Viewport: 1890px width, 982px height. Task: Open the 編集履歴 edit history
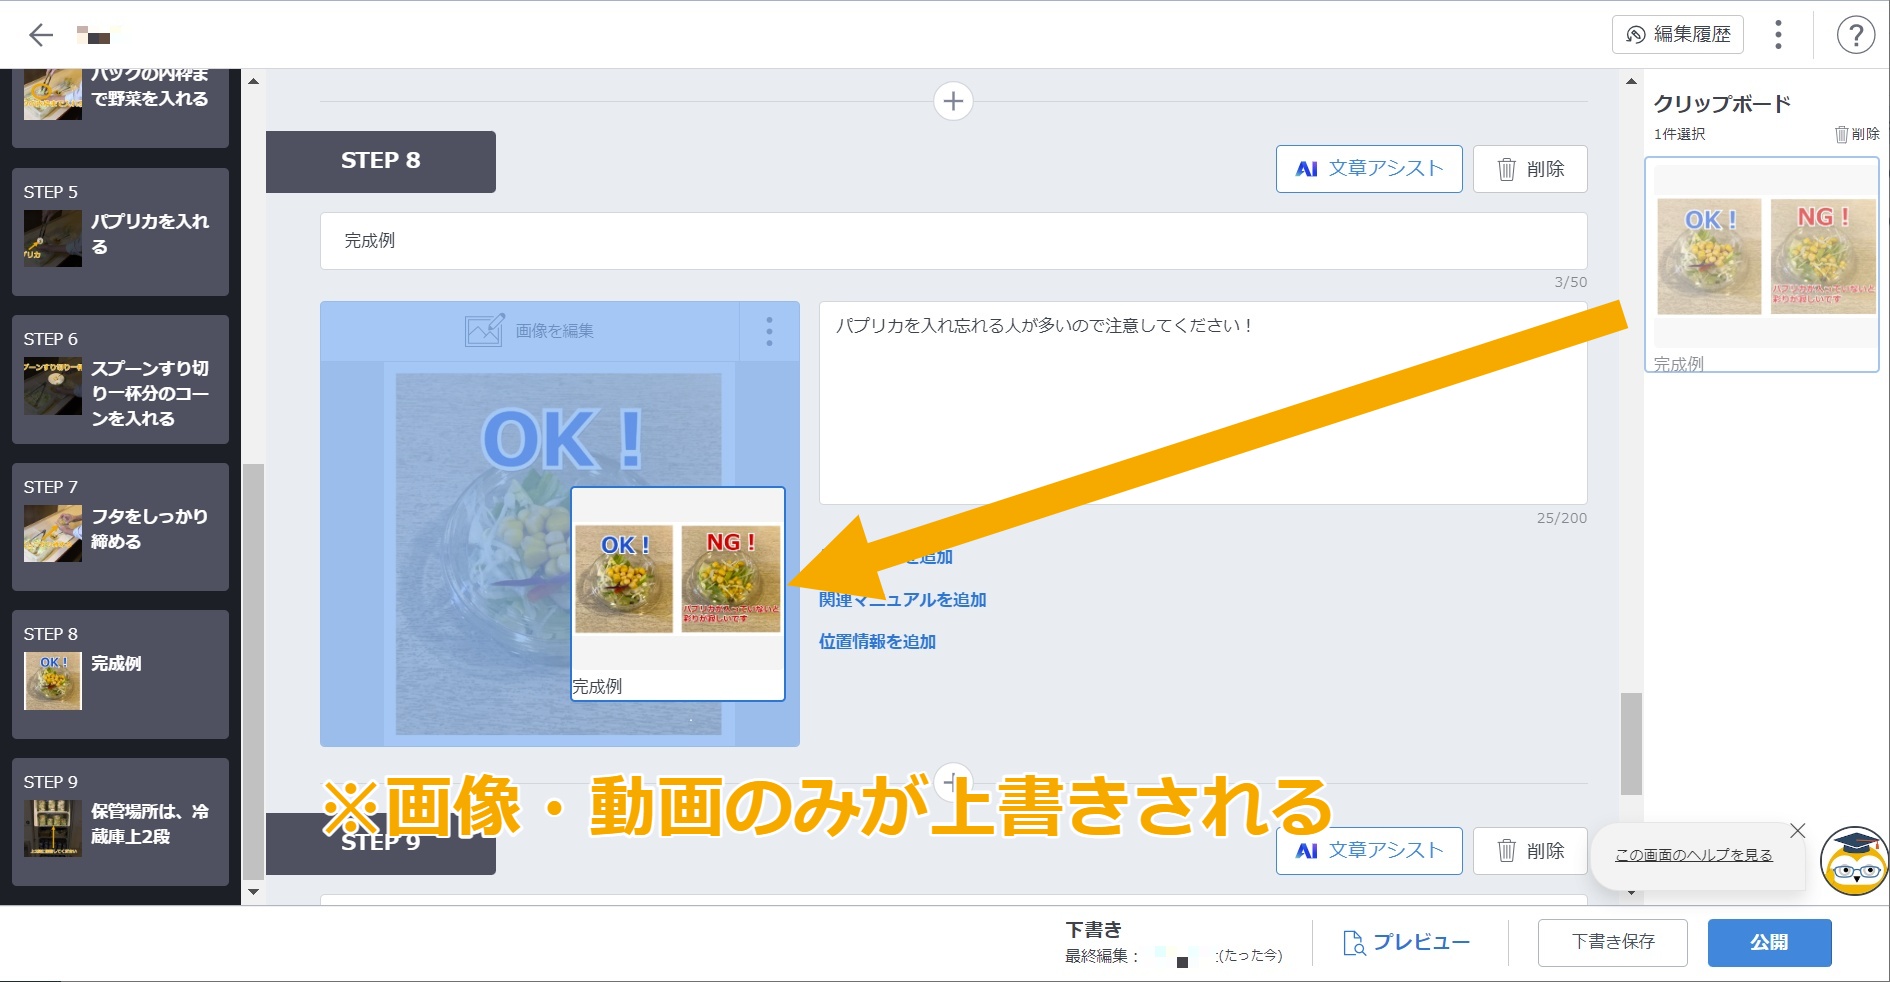pyautogui.click(x=1677, y=34)
